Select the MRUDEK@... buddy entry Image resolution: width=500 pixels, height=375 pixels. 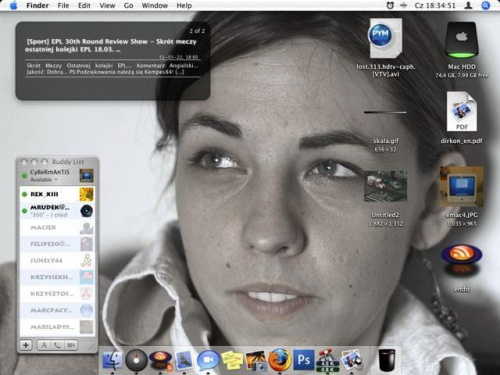[57, 211]
